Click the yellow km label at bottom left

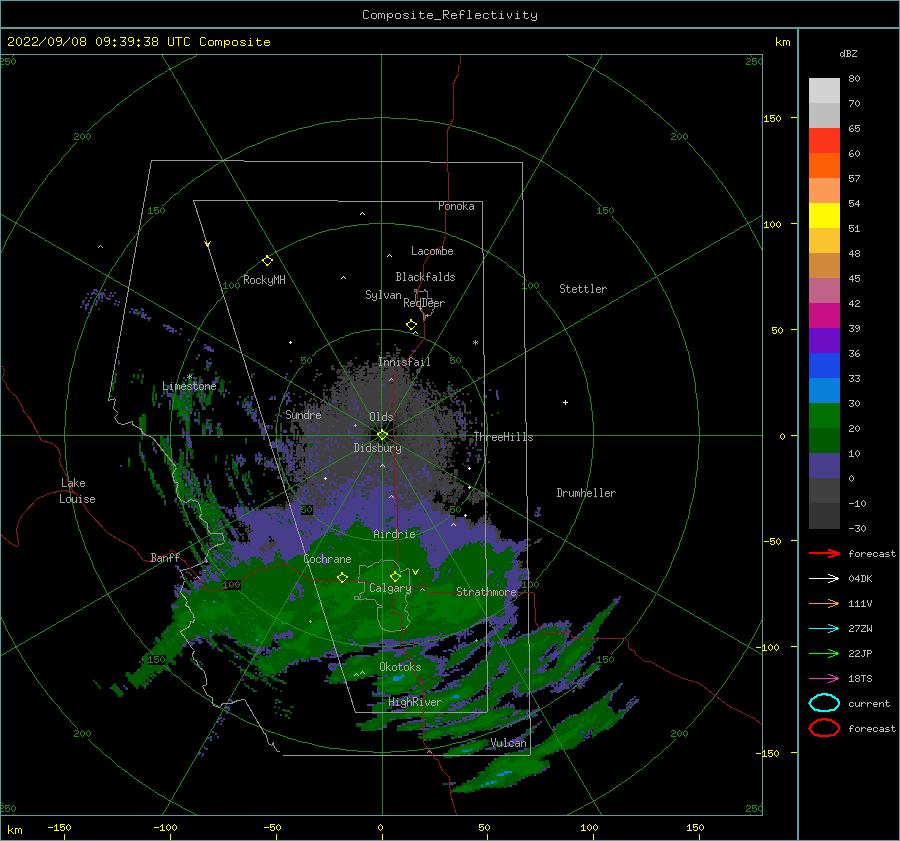[x=14, y=830]
